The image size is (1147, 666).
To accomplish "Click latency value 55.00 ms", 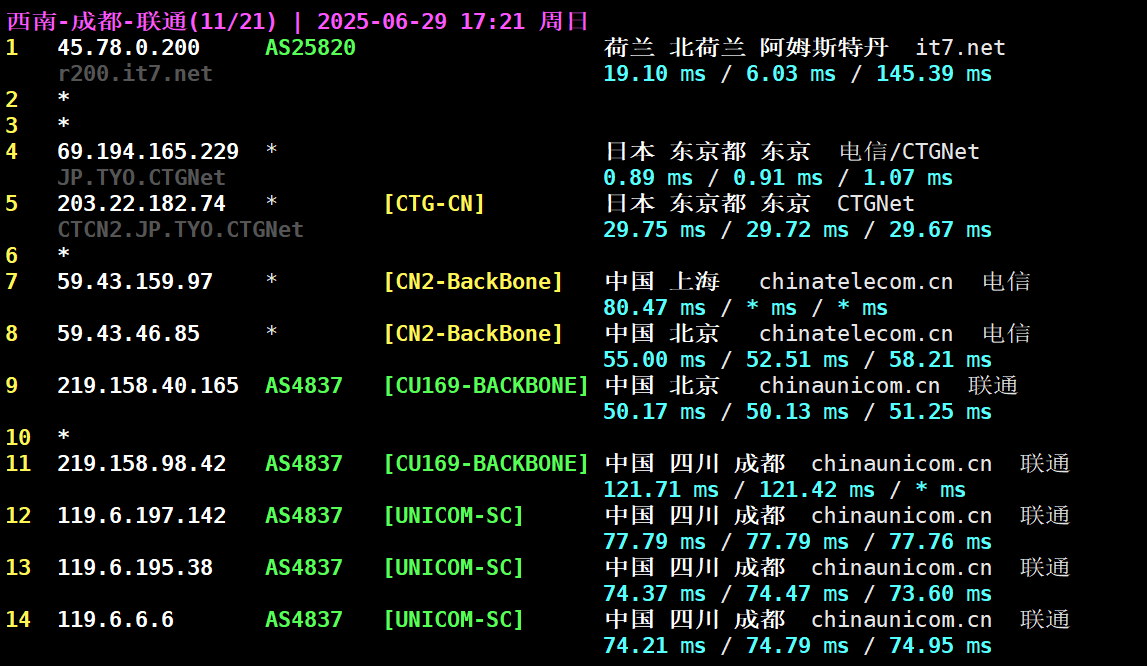I will pyautogui.click(x=655, y=359).
